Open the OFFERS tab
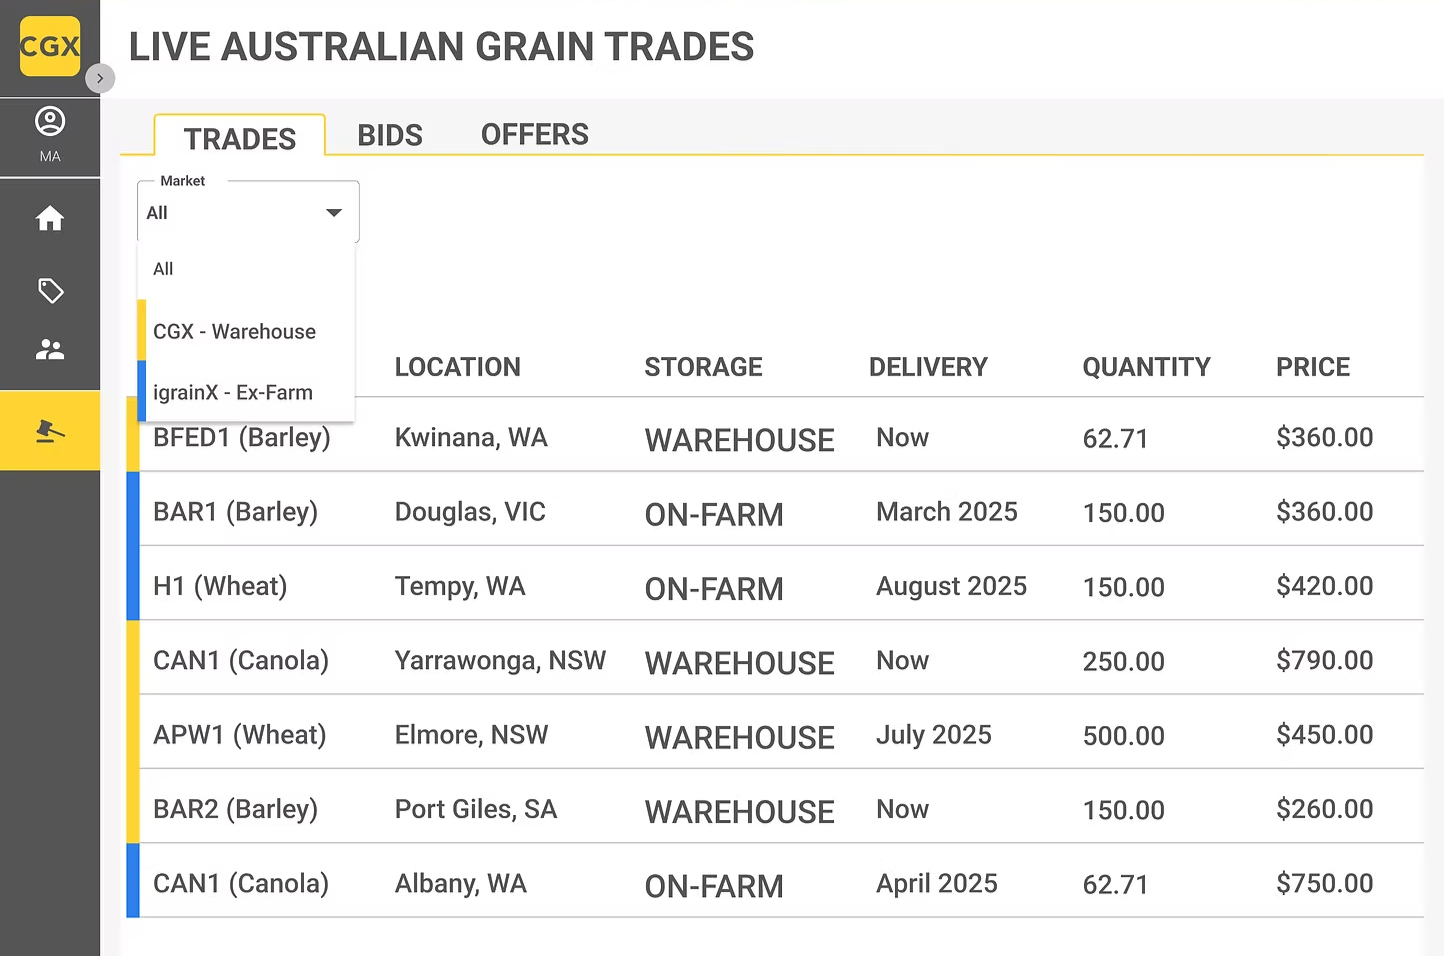Image resolution: width=1444 pixels, height=956 pixels. (535, 134)
